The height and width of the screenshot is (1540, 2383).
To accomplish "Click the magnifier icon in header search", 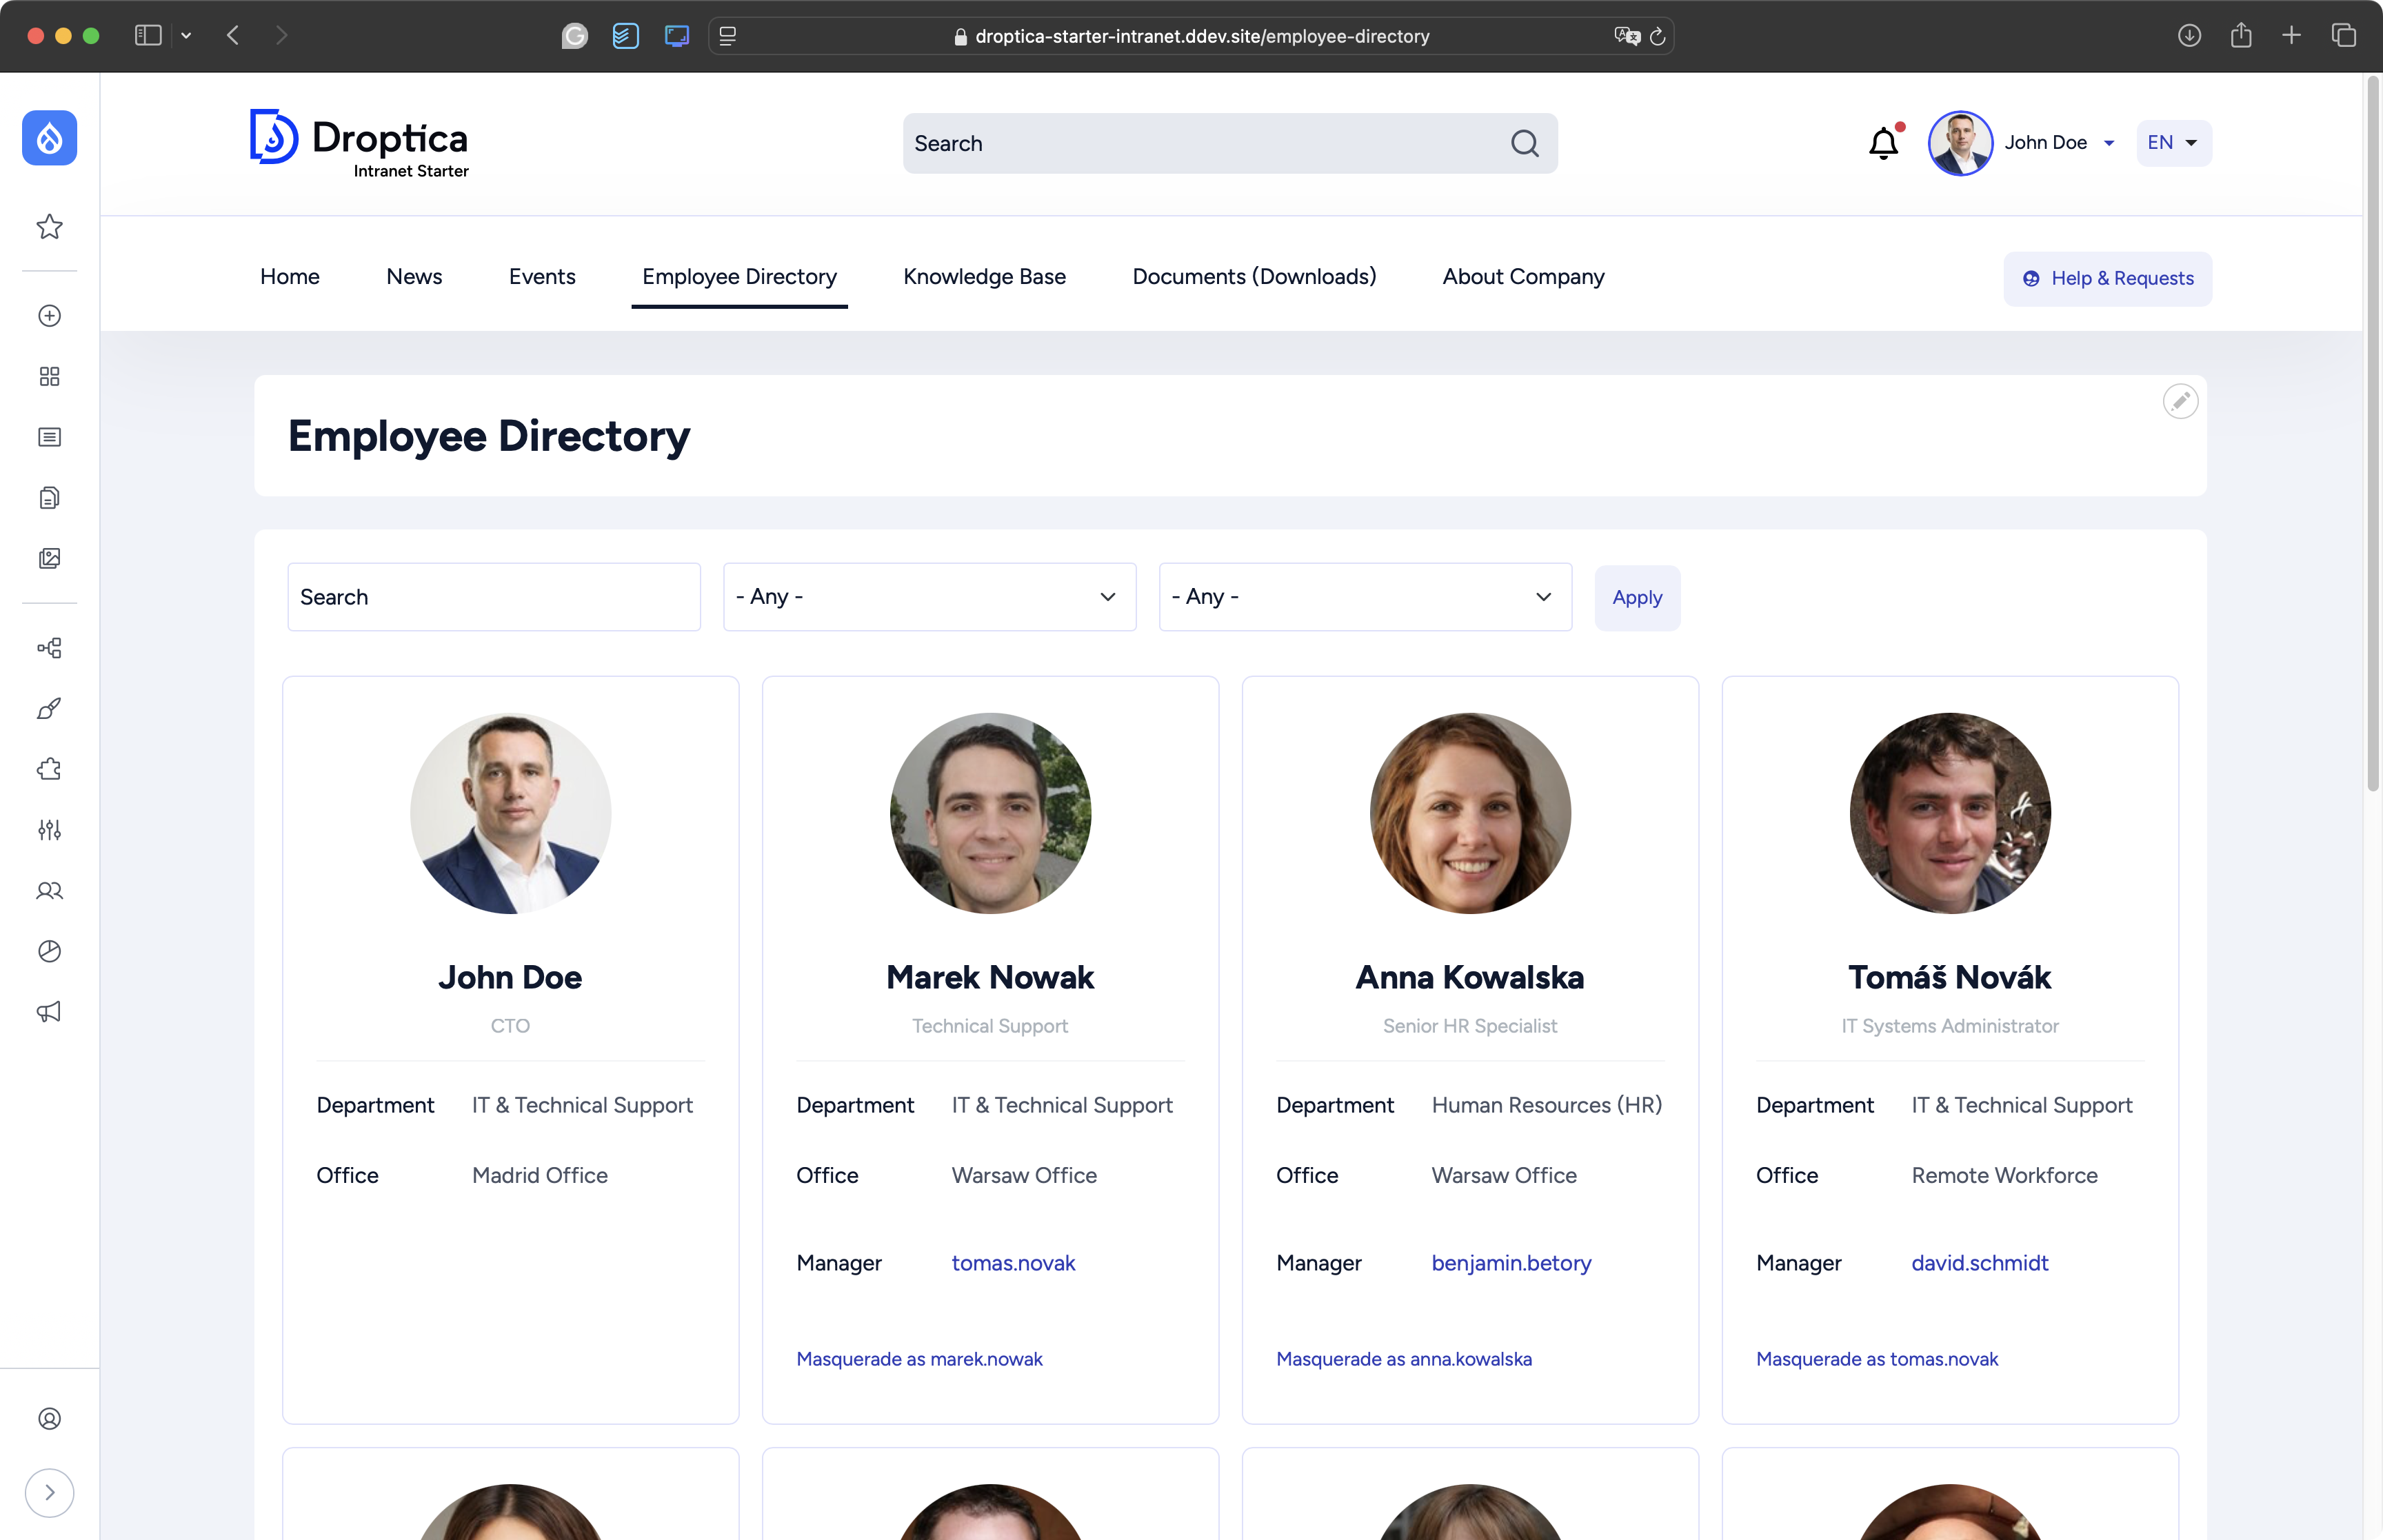I will 1524,144.
